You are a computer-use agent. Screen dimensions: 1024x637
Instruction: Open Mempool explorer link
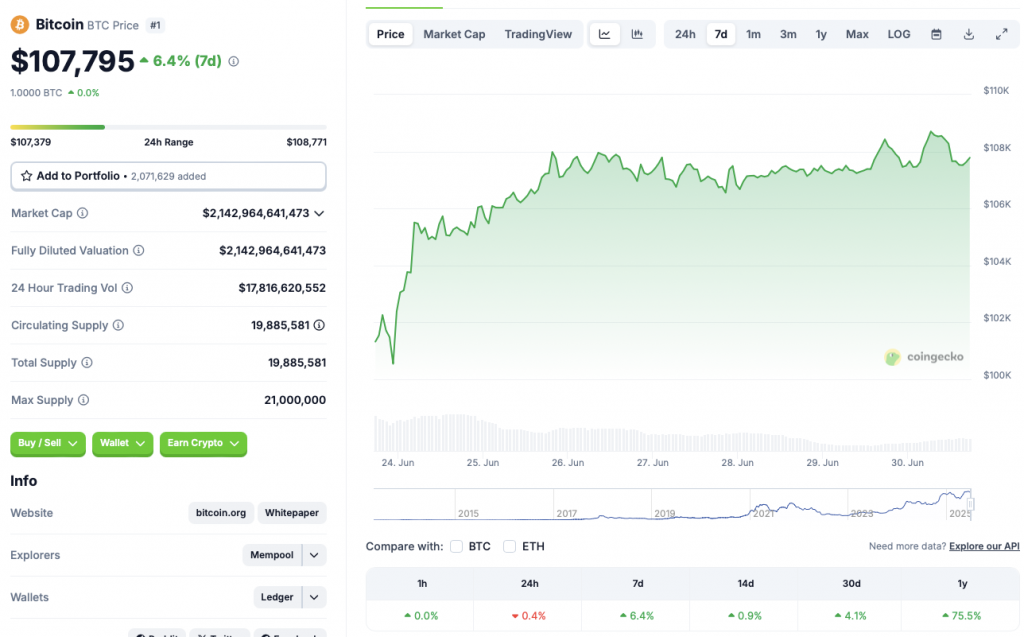tap(272, 555)
